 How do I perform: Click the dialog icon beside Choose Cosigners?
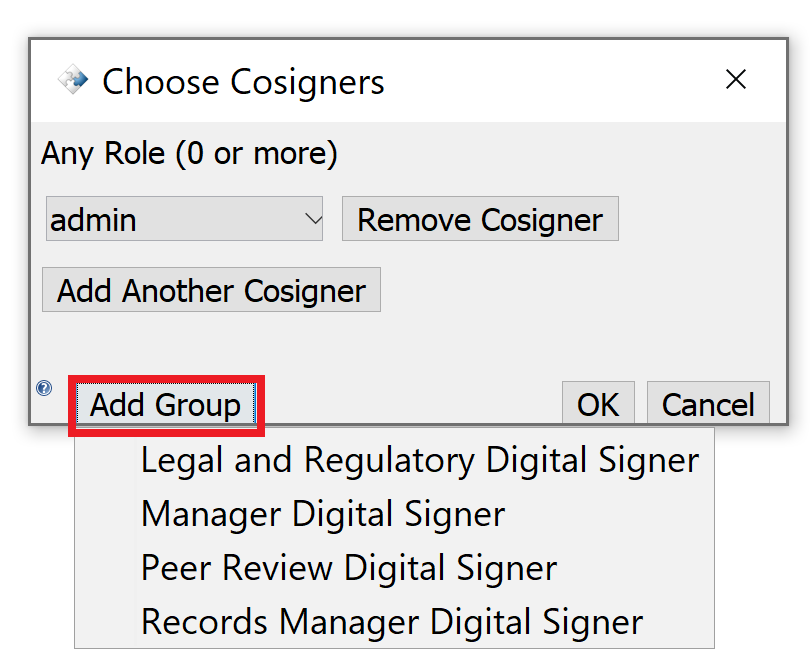tap(73, 81)
